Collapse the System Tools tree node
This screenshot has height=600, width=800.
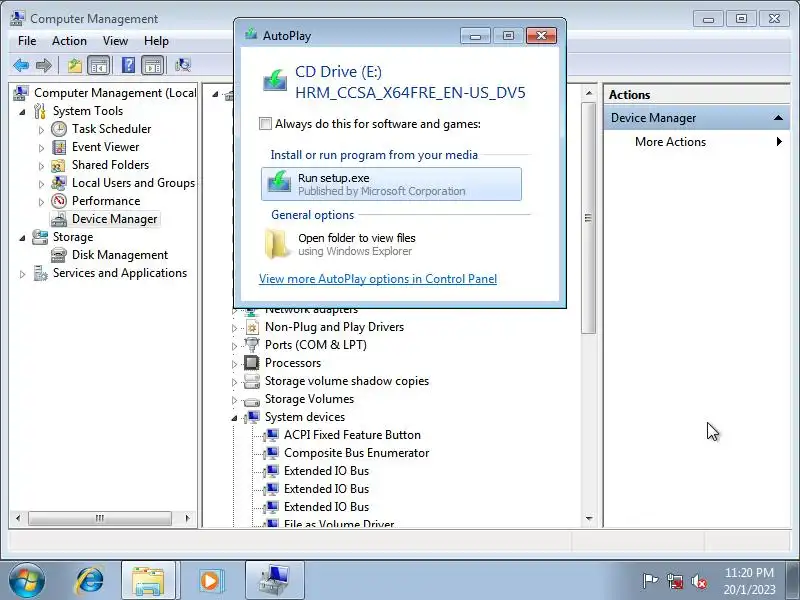click(22, 111)
